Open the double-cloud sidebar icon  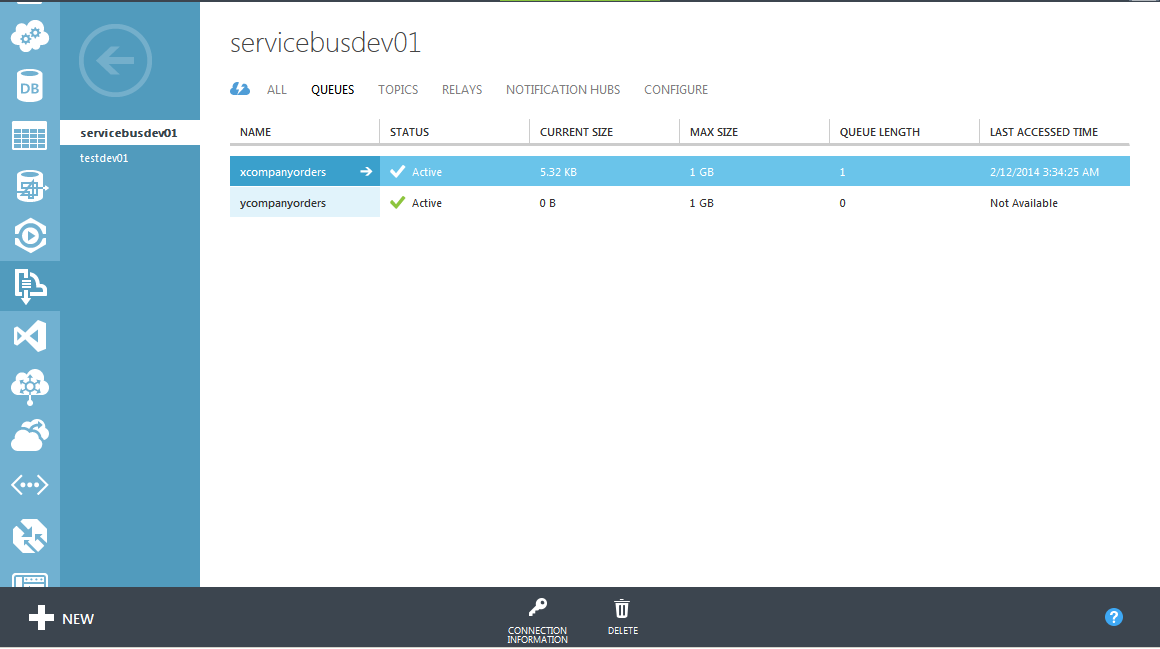[30, 436]
